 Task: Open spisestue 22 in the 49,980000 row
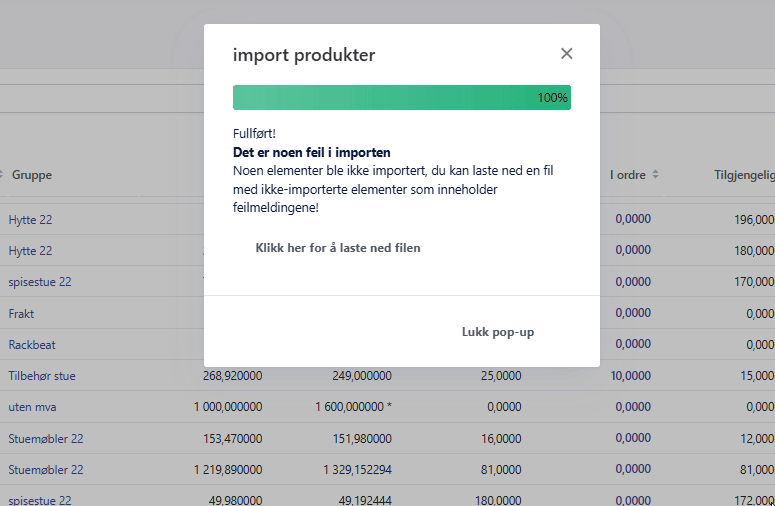(40, 499)
